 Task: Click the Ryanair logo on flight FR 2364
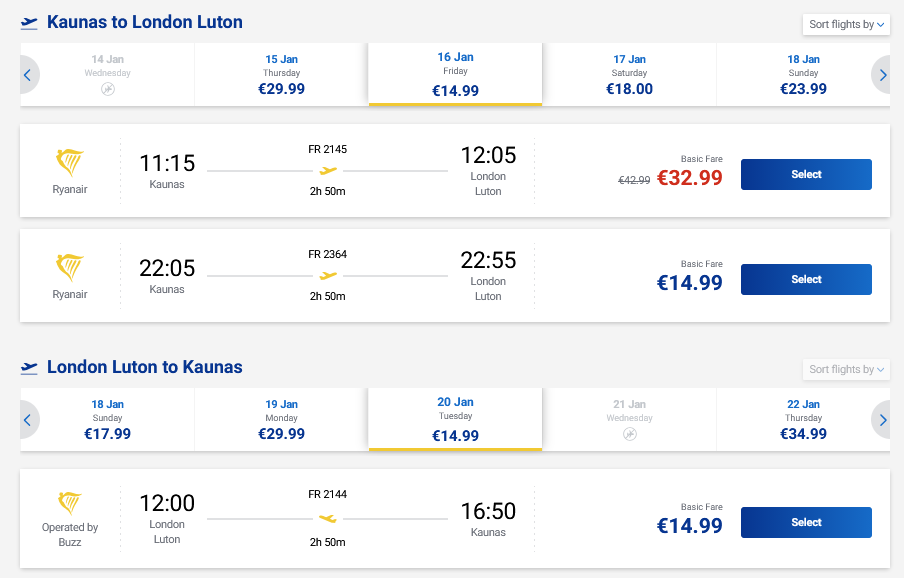click(70, 268)
